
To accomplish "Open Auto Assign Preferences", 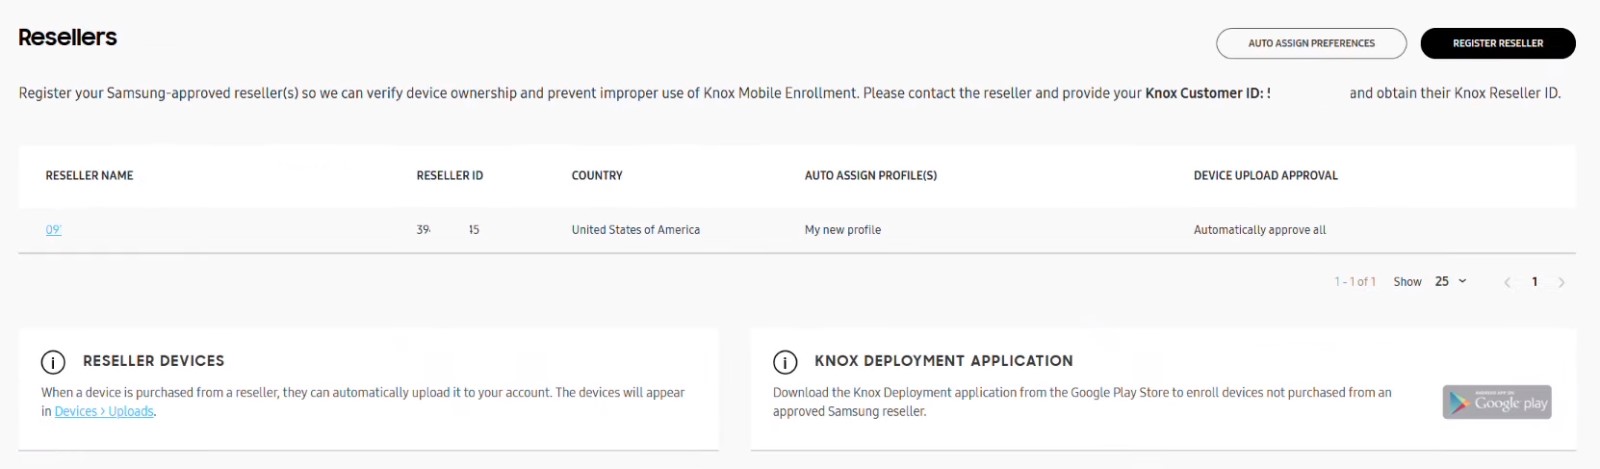I will coord(1311,43).
